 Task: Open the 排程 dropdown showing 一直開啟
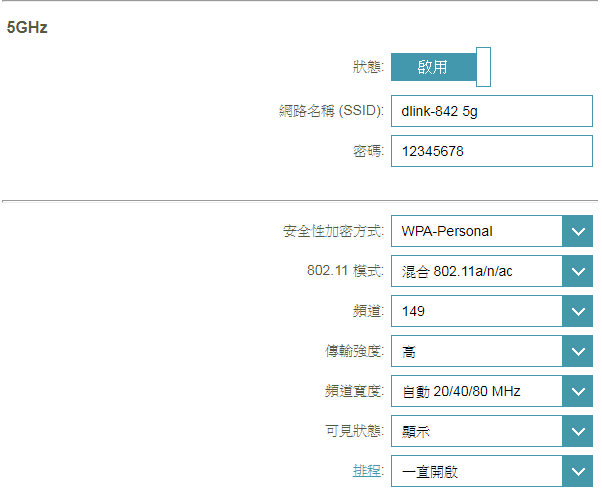[x=492, y=471]
